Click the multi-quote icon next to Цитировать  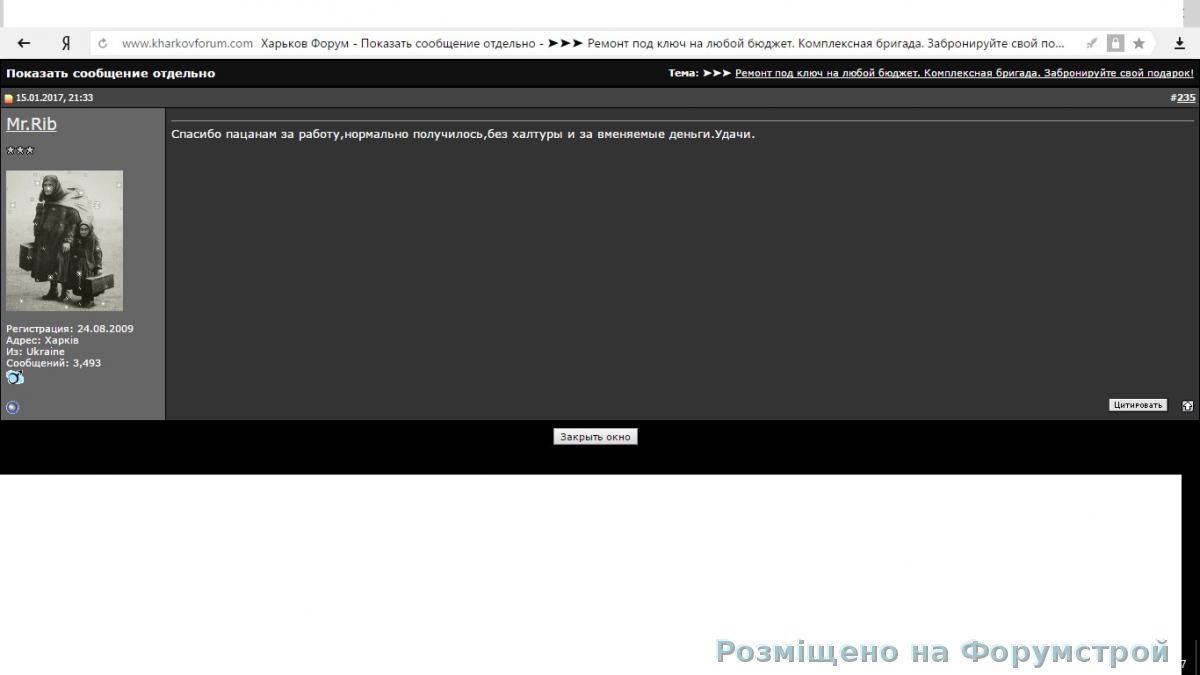(1187, 406)
